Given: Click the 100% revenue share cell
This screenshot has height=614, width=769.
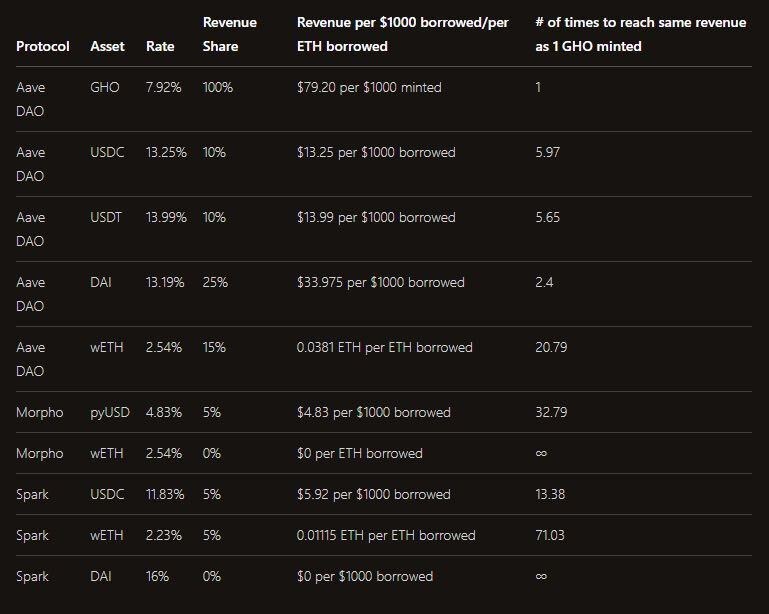Looking at the screenshot, I should coord(218,88).
